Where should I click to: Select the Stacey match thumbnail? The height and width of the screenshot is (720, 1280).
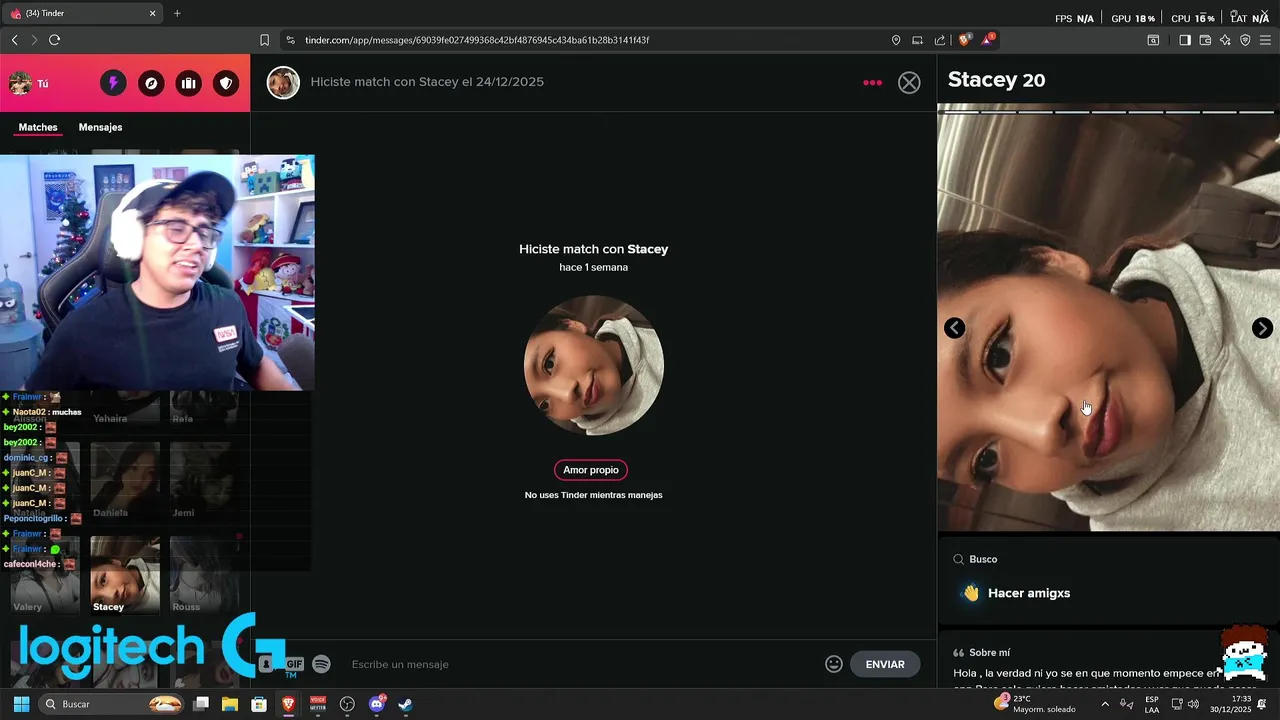pyautogui.click(x=125, y=575)
